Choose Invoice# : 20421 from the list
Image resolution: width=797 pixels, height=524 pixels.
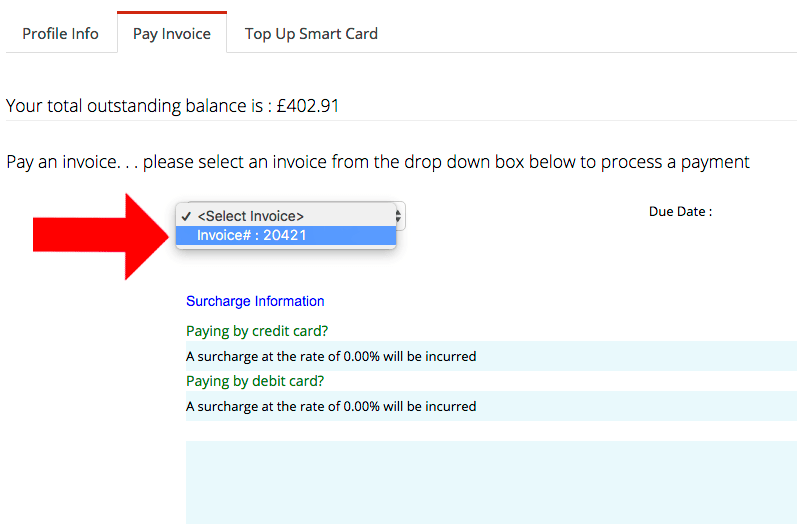point(286,235)
